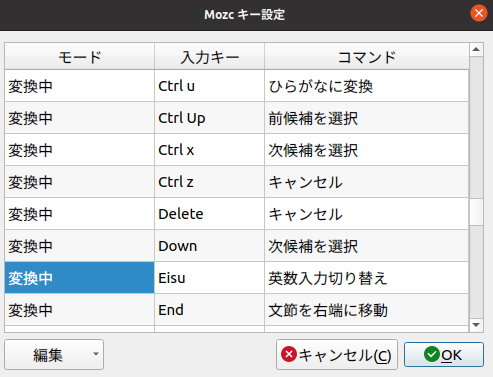The height and width of the screenshot is (377, 493).
Task: Select the Ctrl u key cell
Action: coord(209,86)
